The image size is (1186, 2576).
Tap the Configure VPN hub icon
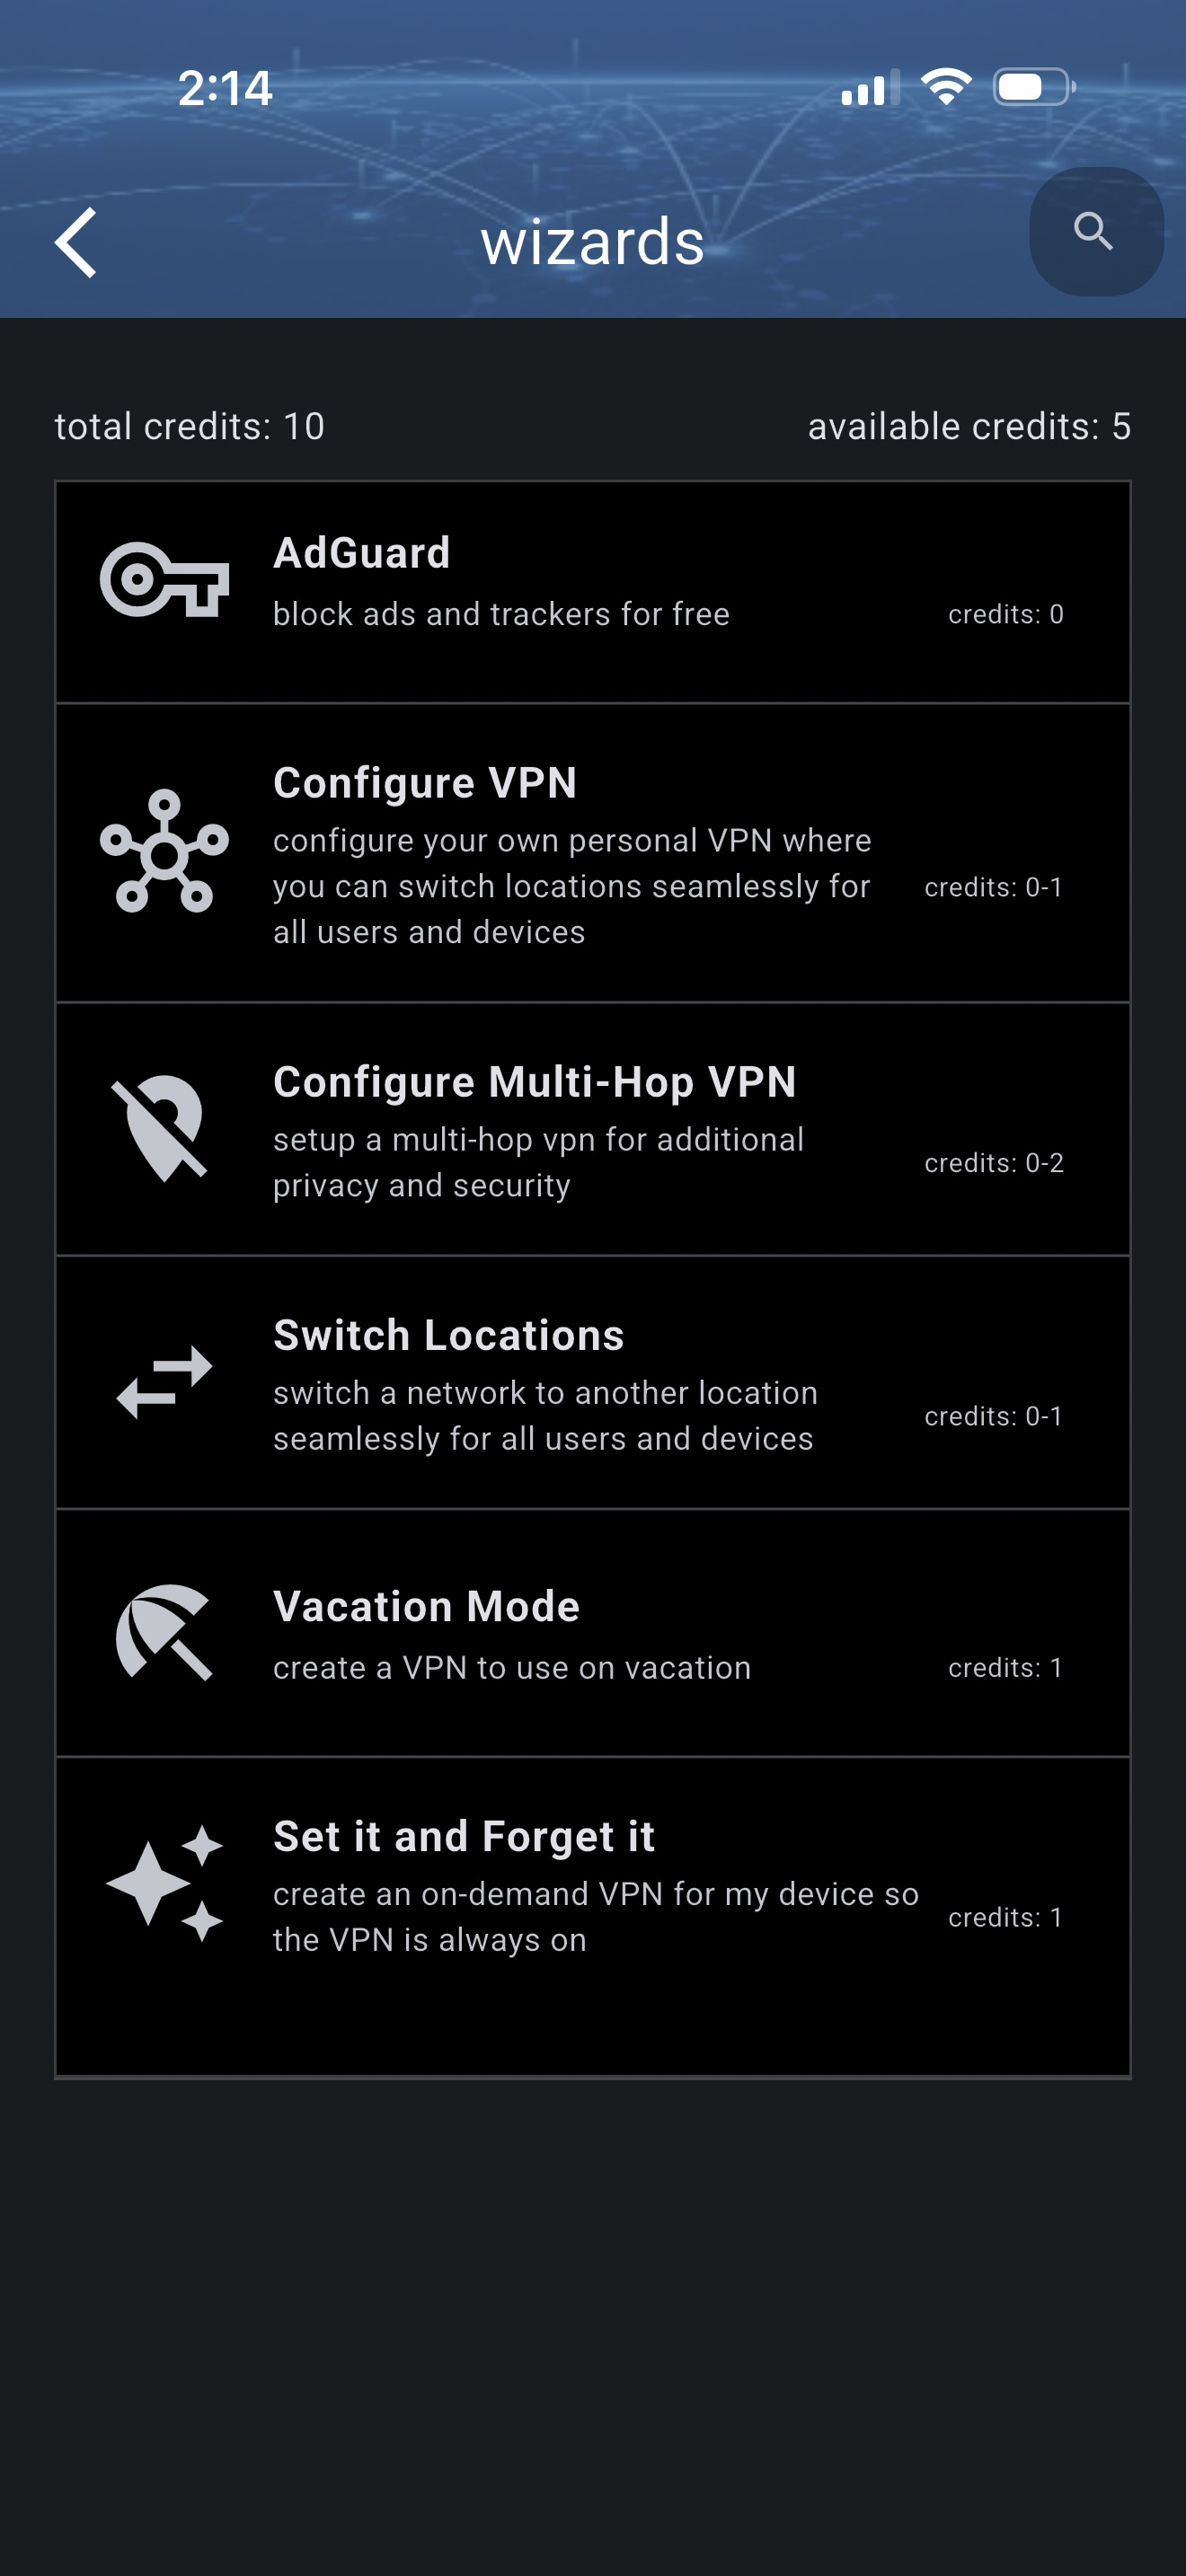point(164,851)
